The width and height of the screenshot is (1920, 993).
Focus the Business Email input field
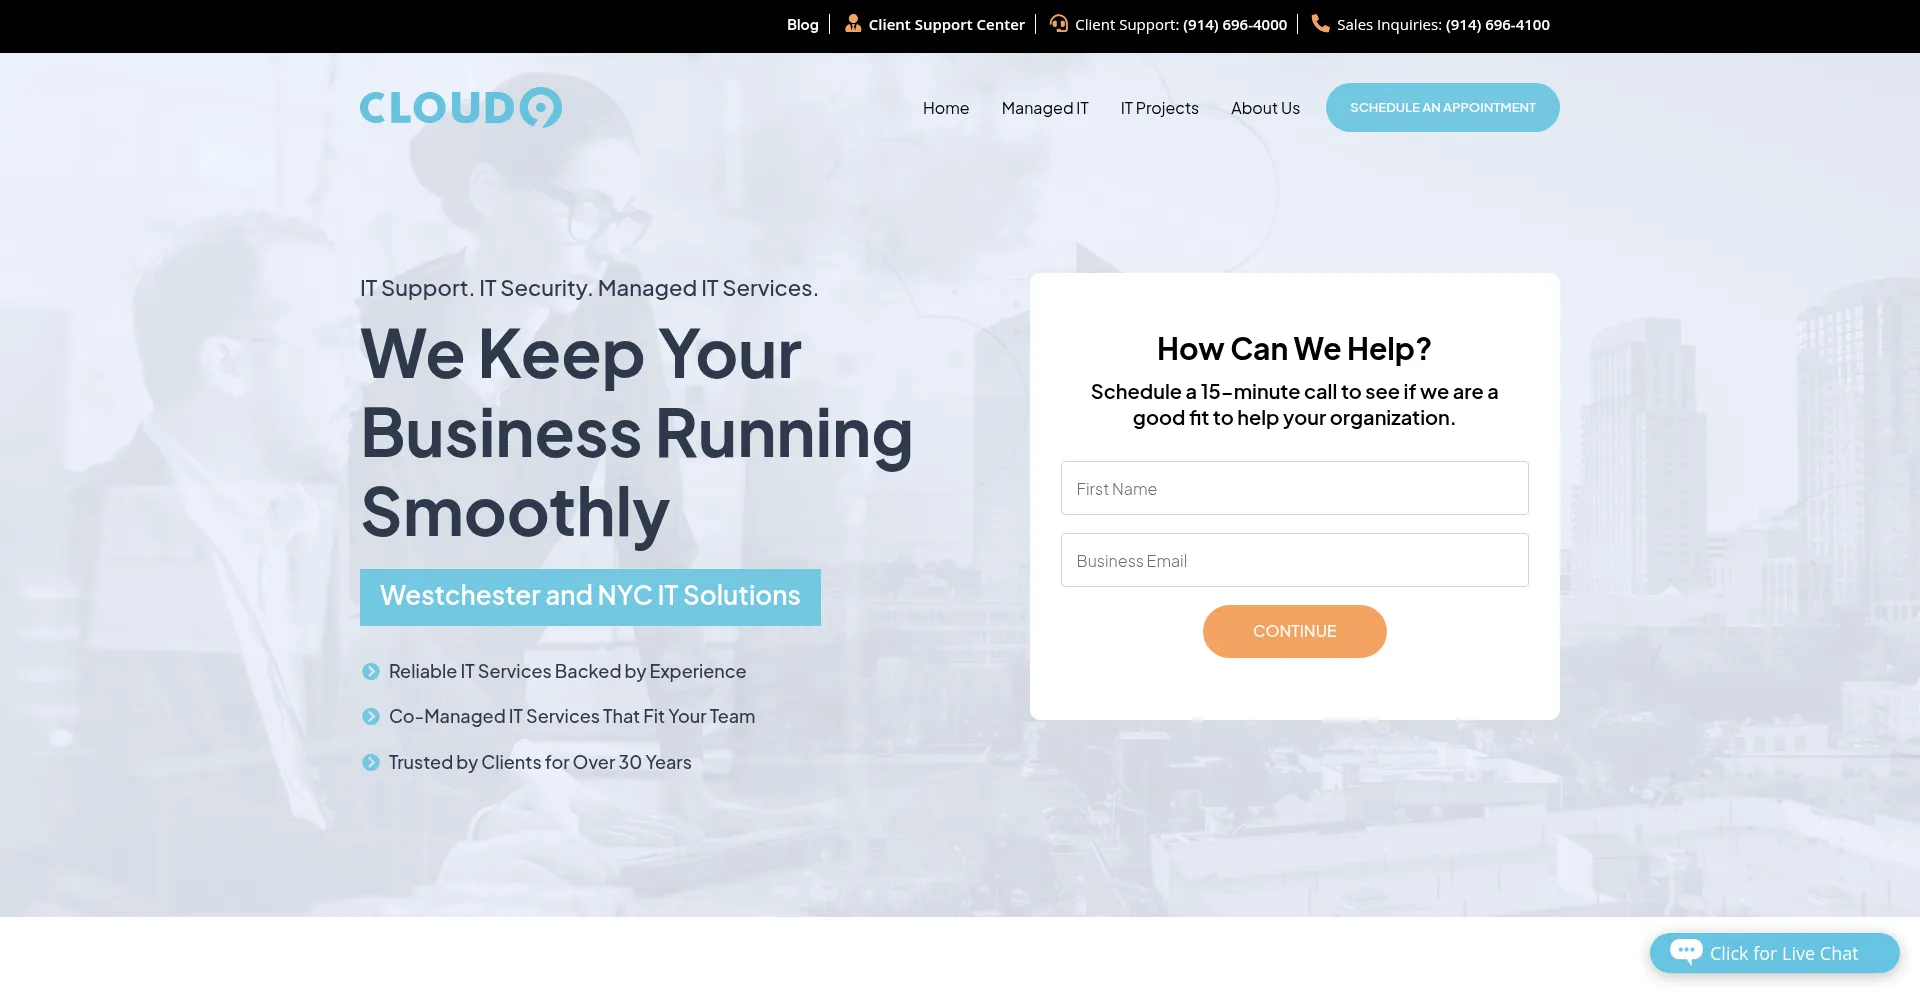(x=1294, y=560)
